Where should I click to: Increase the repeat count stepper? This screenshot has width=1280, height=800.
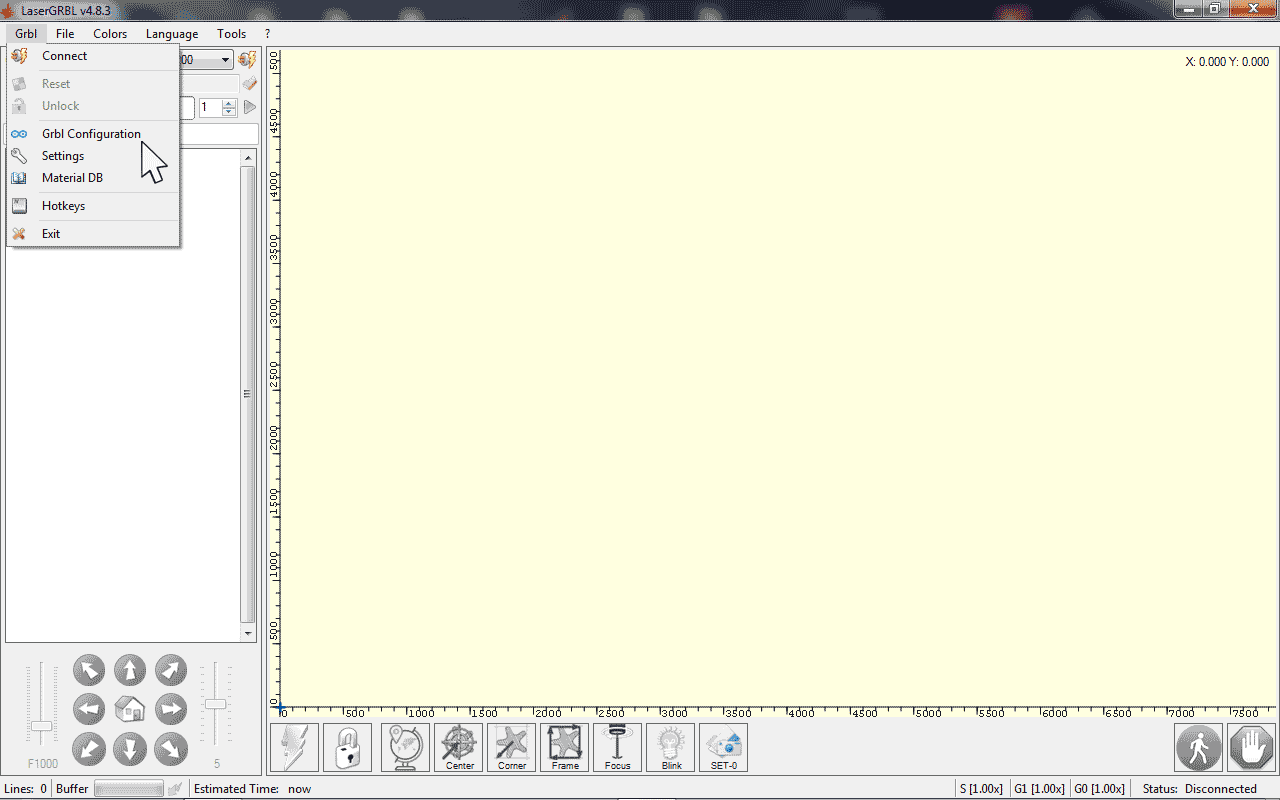click(x=229, y=103)
